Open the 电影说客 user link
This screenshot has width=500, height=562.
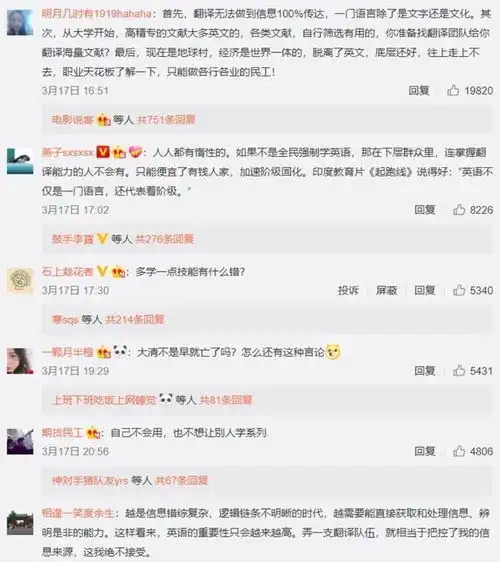[73, 119]
